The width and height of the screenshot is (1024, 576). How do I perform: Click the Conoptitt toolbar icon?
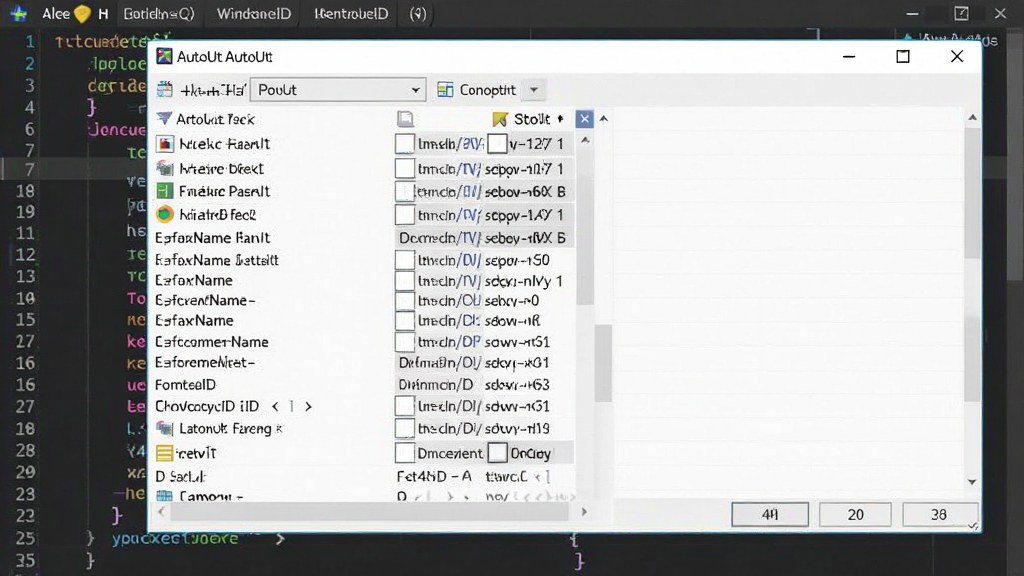click(445, 90)
